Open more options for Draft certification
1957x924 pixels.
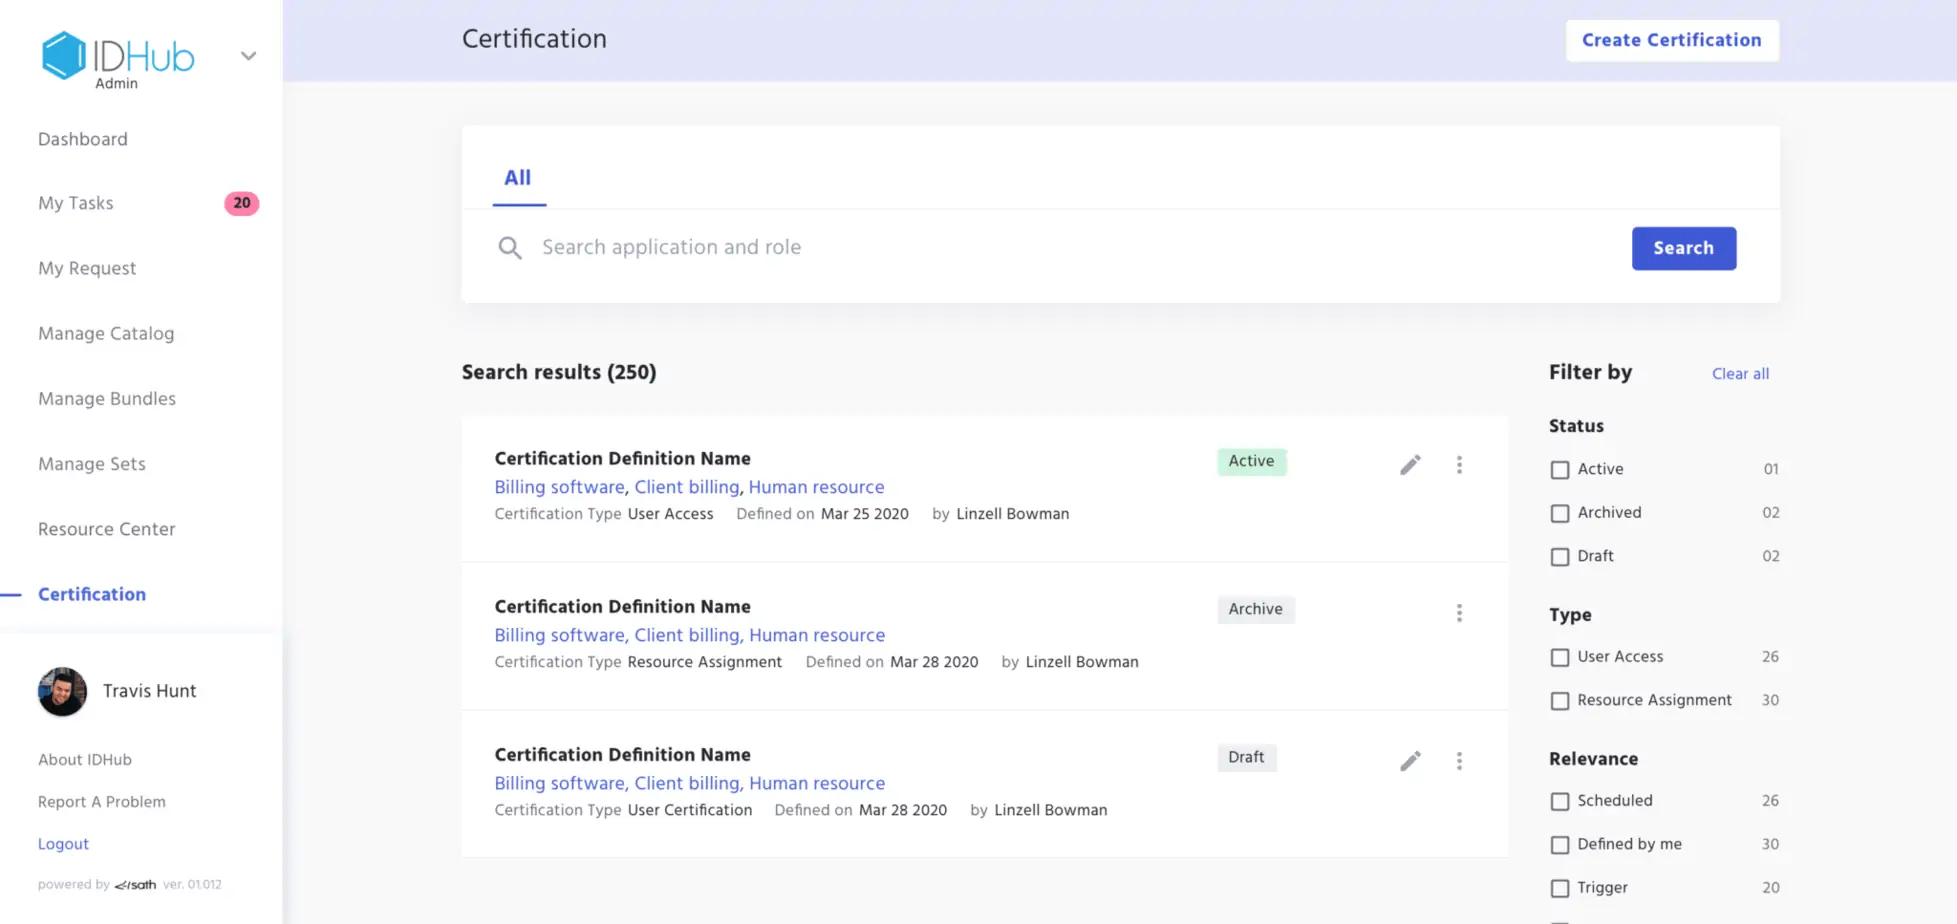pyautogui.click(x=1459, y=761)
